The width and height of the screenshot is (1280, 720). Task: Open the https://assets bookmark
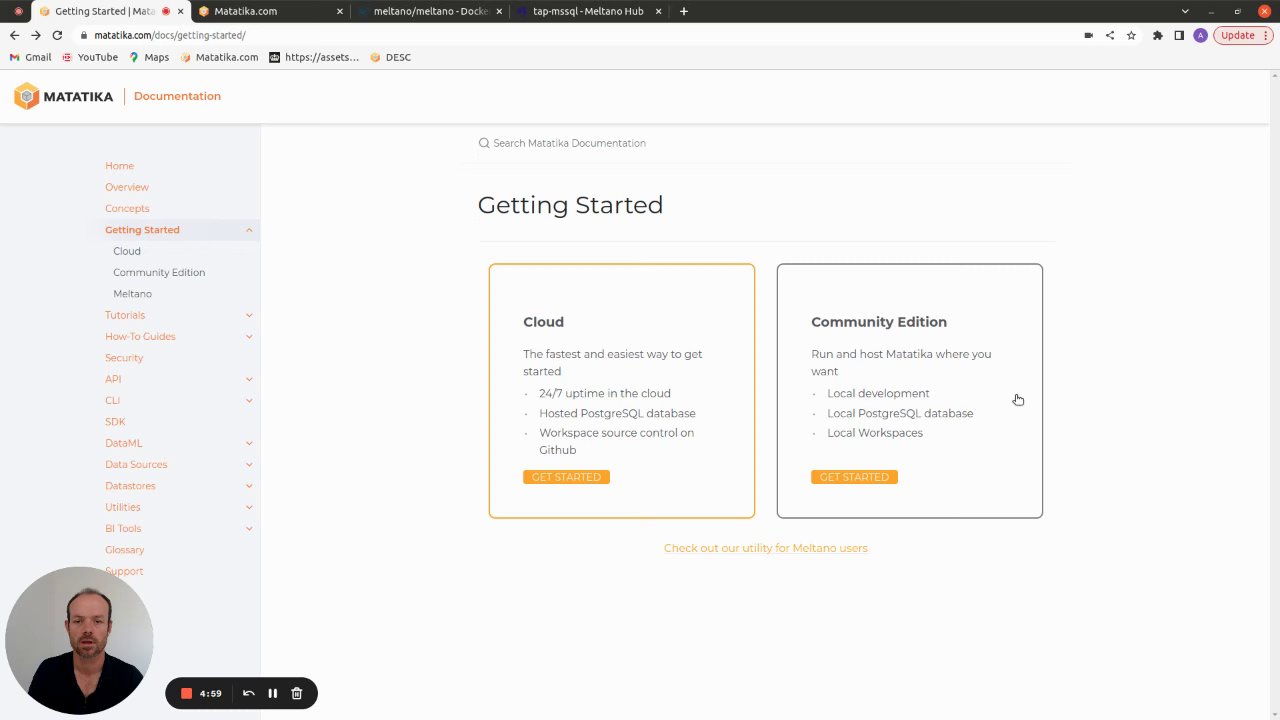pyautogui.click(x=314, y=57)
